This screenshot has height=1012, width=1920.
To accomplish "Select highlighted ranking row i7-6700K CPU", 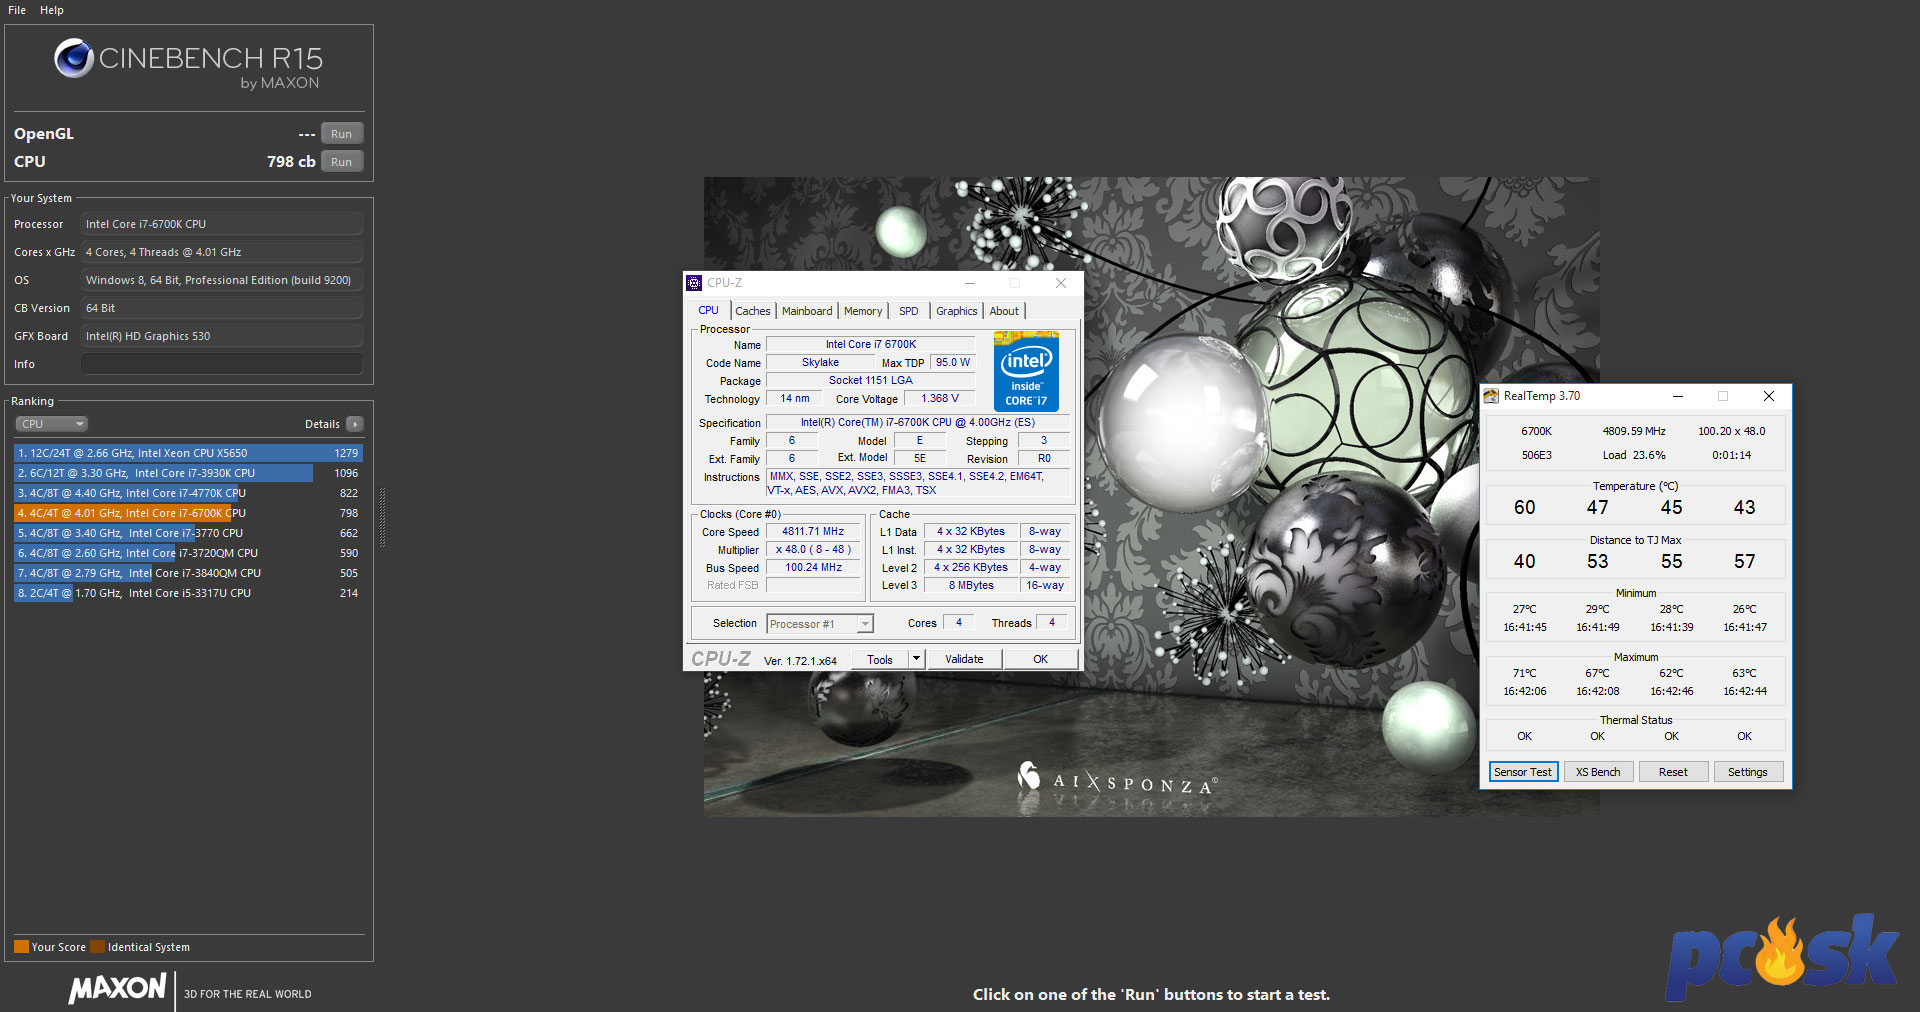I will [188, 513].
